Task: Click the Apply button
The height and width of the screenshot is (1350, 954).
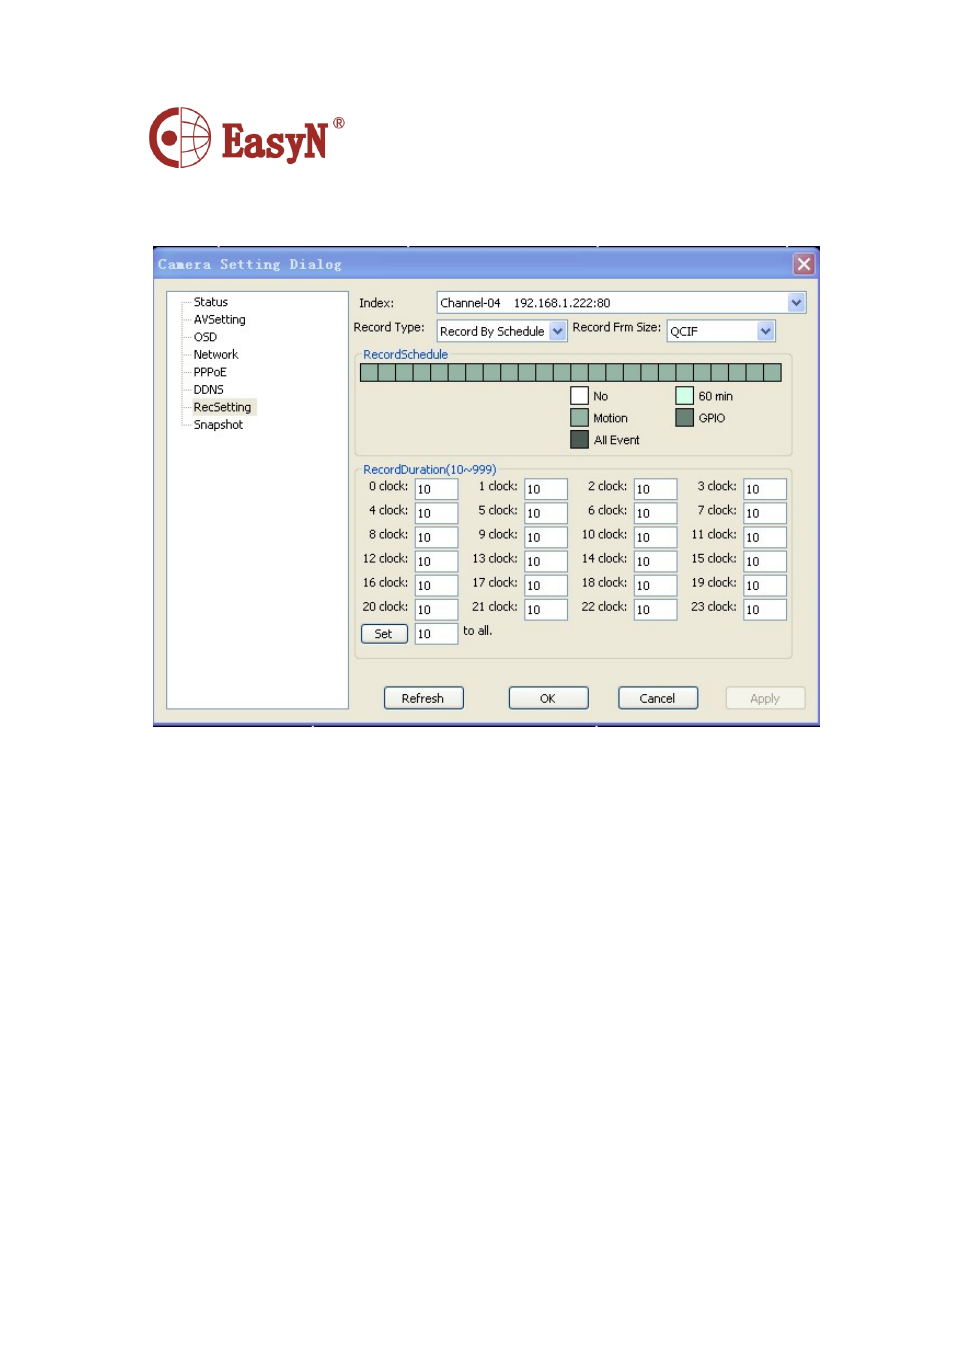Action: coord(765,698)
